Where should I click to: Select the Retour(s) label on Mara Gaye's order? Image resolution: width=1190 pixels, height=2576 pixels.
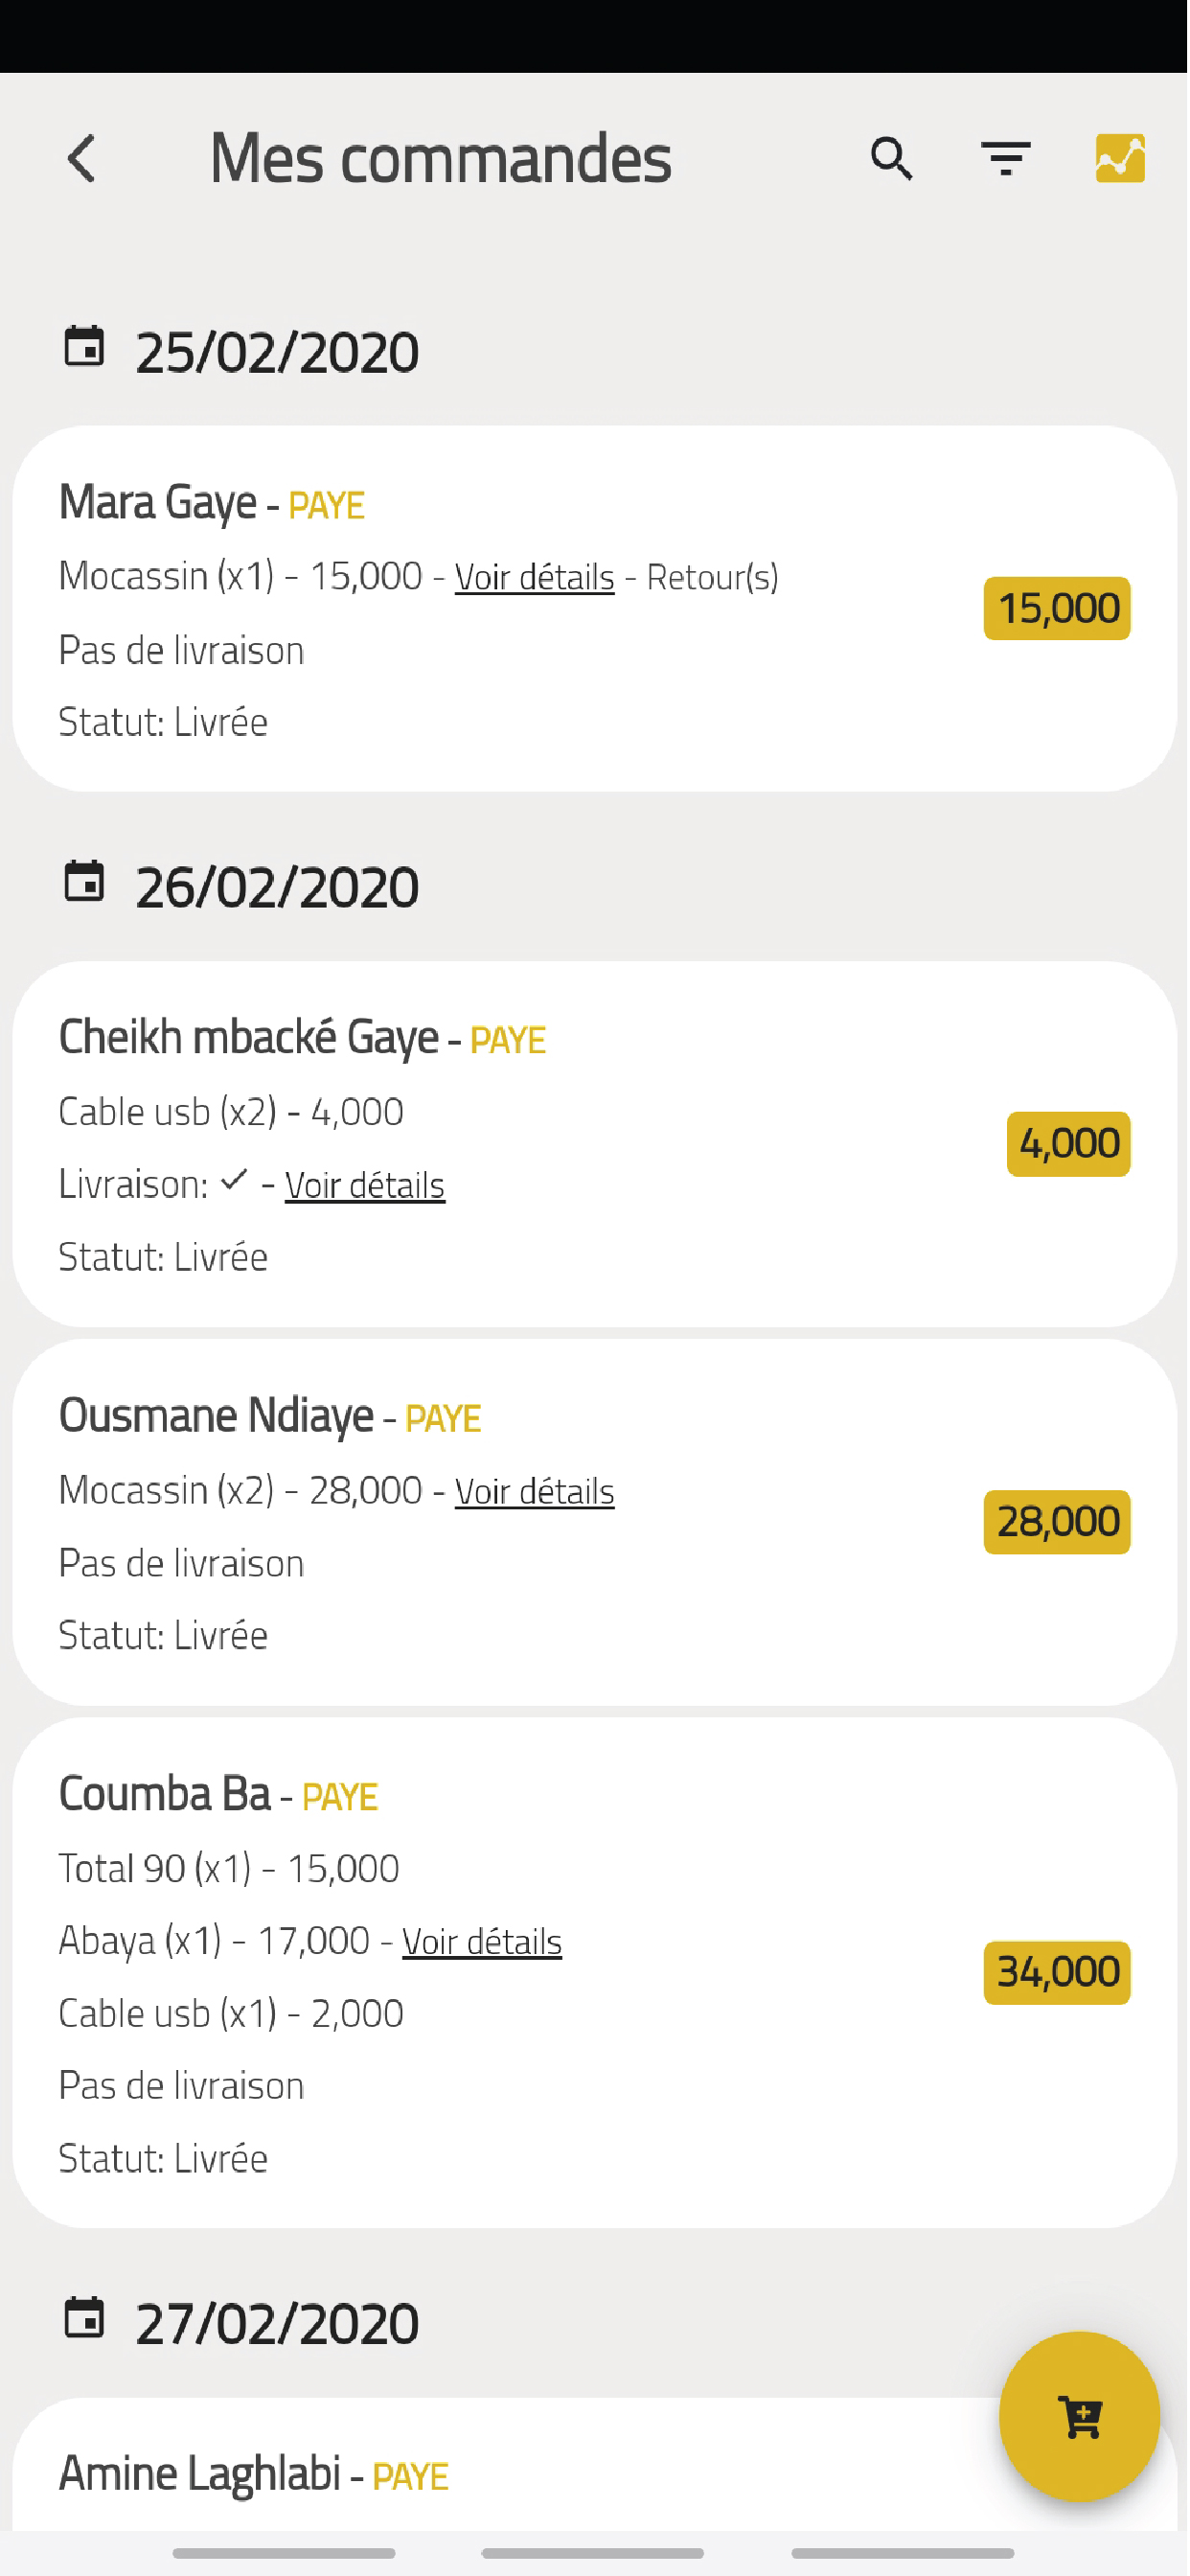pyautogui.click(x=714, y=578)
